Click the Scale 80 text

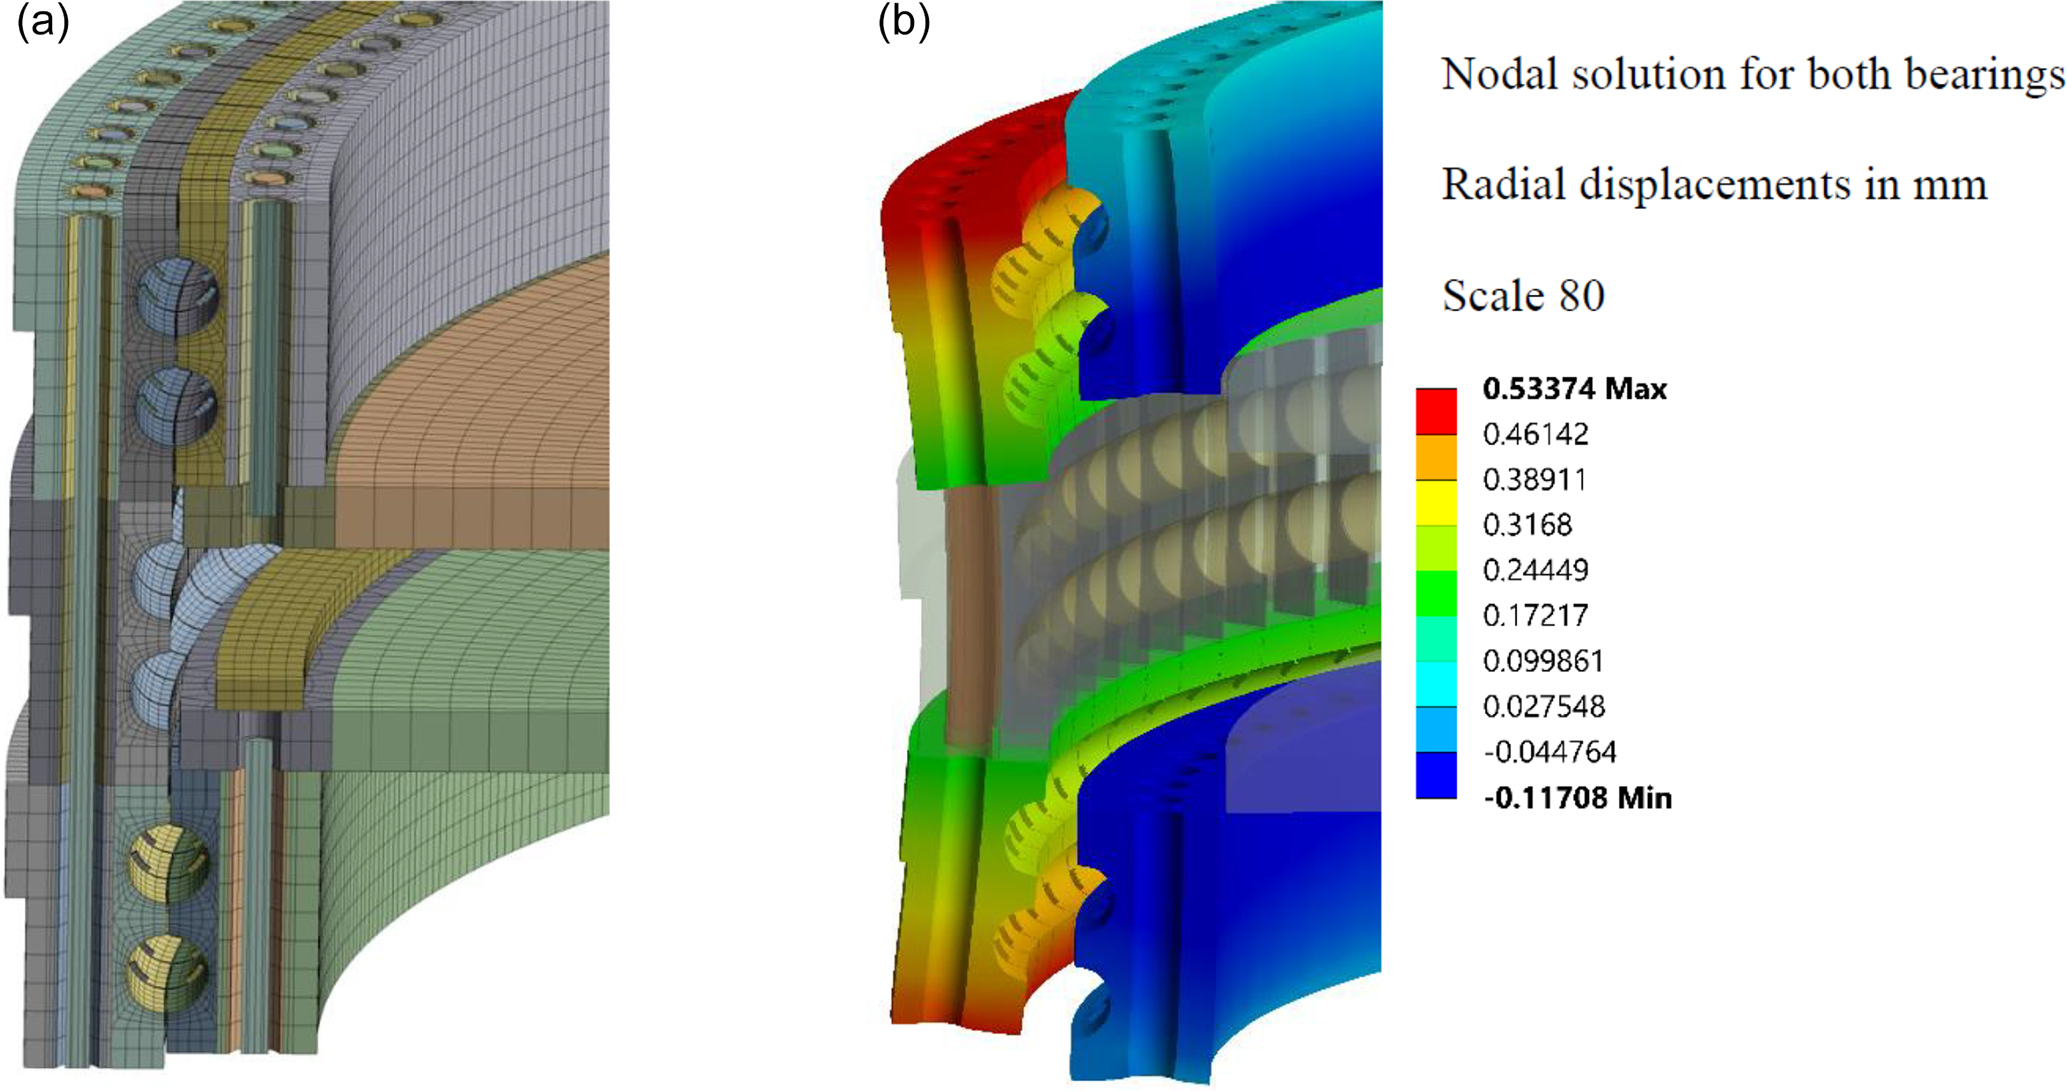coord(1522,296)
